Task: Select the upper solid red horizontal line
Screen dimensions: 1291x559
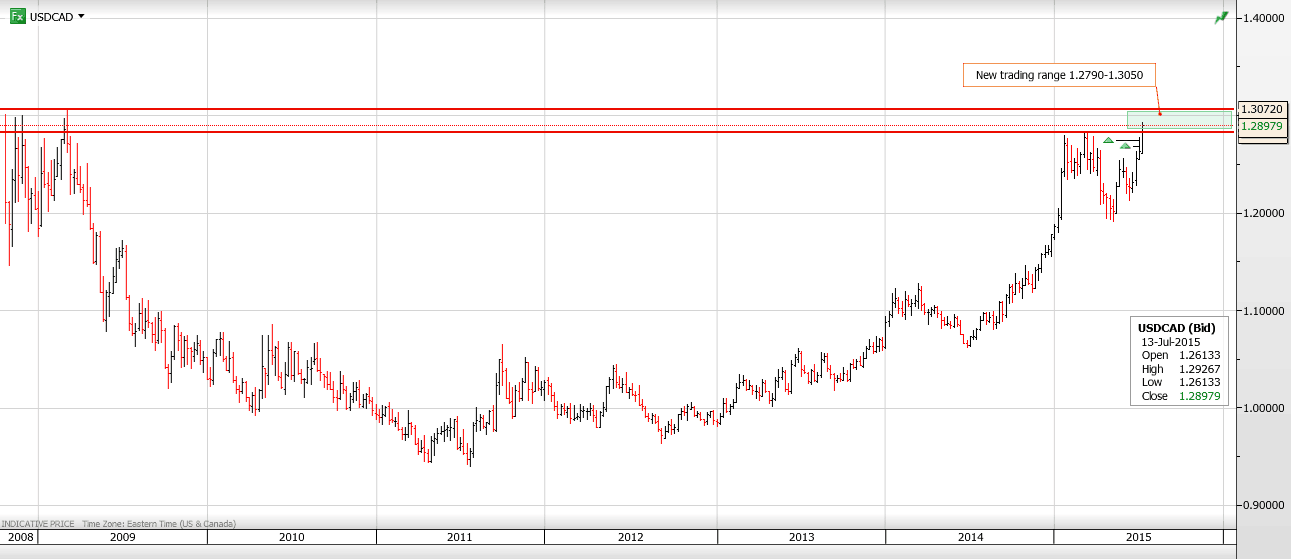Action: 600,108
